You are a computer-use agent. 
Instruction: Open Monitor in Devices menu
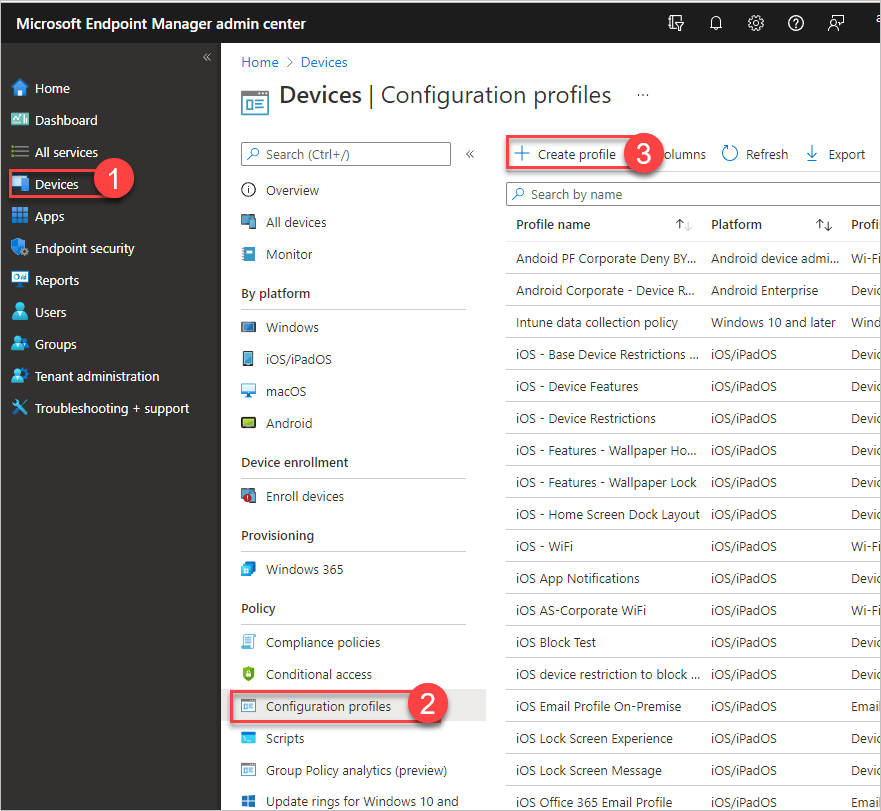[276, 255]
